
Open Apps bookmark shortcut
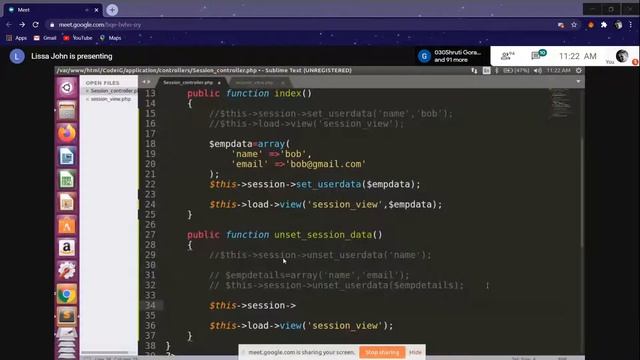click(17, 38)
